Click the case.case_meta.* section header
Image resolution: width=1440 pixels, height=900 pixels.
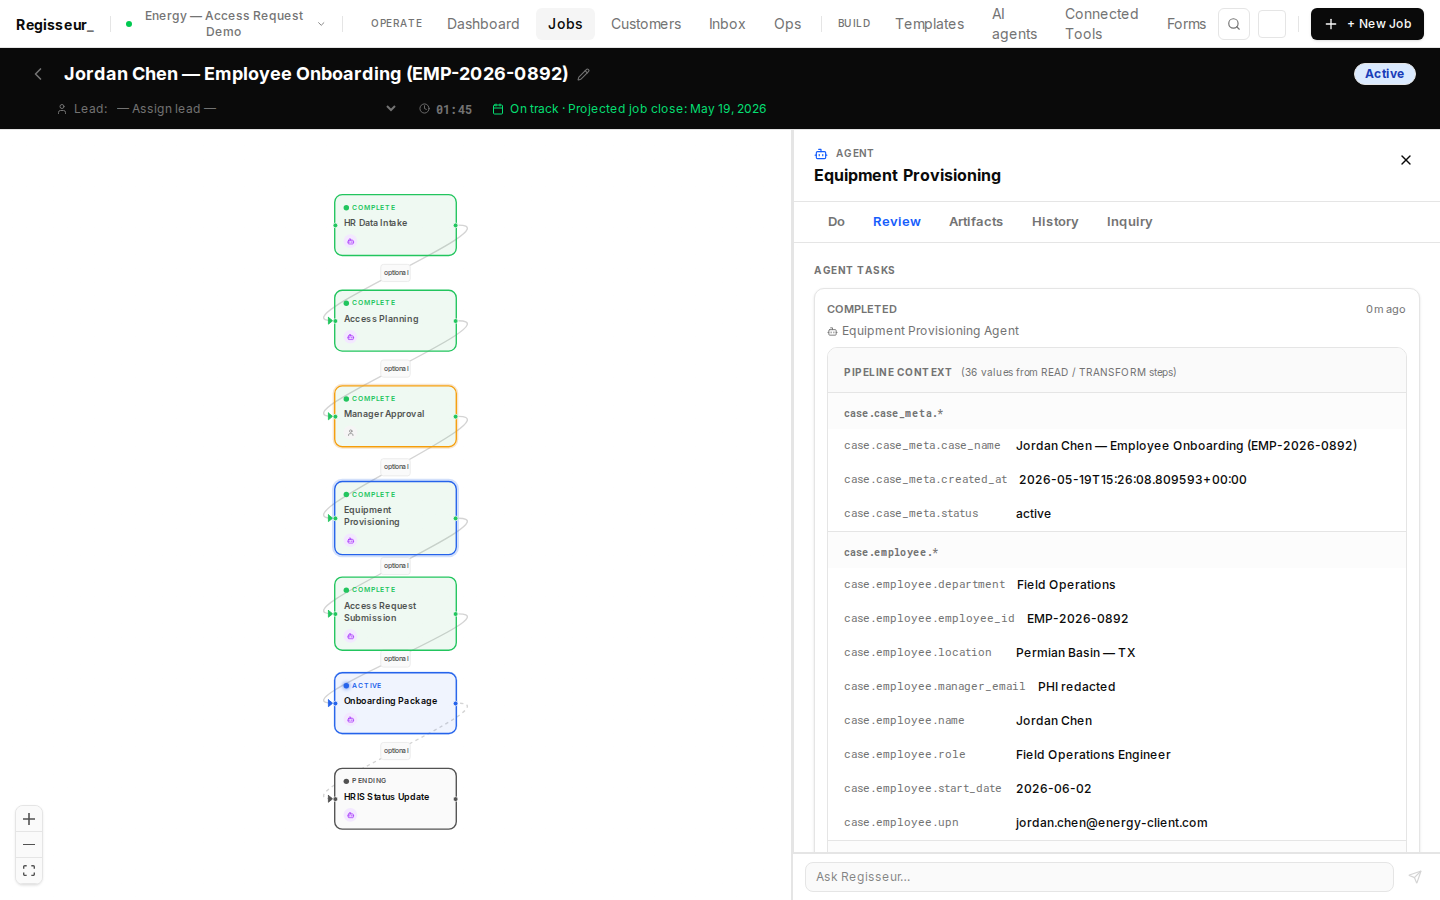click(x=1117, y=413)
